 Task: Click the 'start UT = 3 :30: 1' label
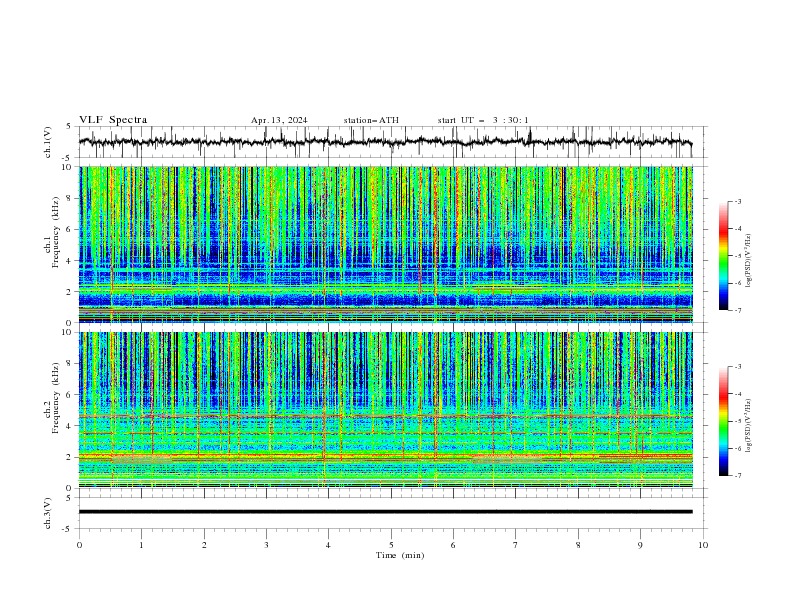point(483,120)
